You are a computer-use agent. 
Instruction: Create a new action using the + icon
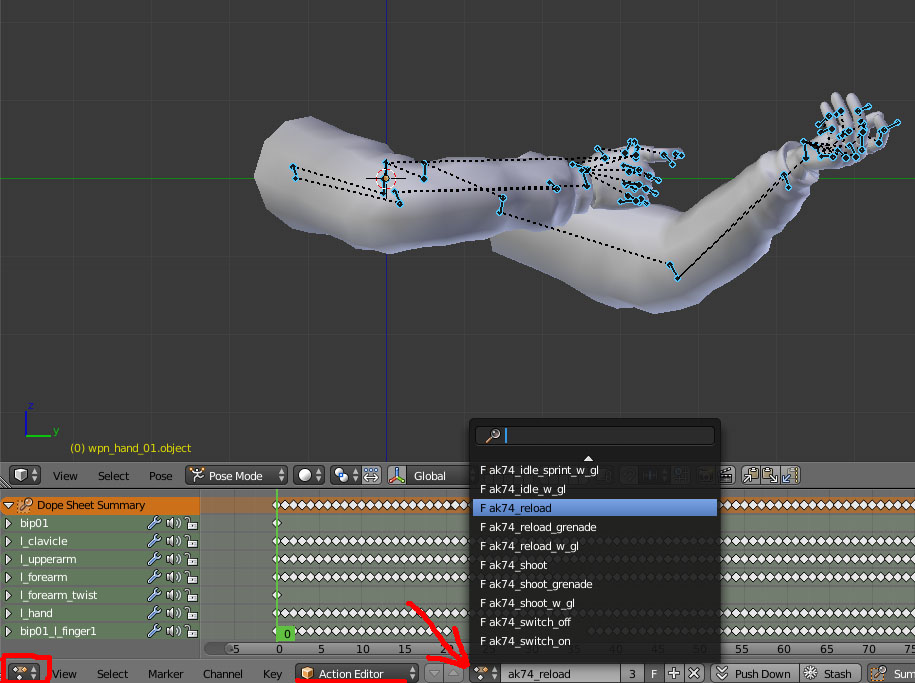(673, 672)
